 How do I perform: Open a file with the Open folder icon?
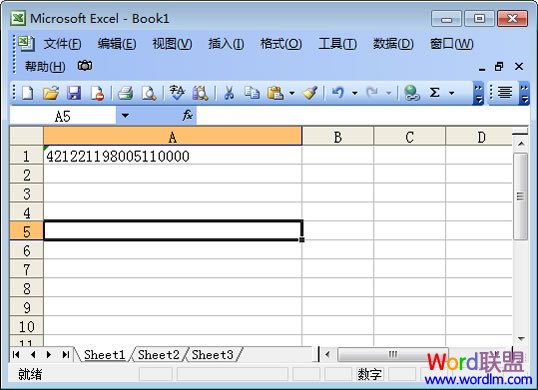tap(51, 93)
